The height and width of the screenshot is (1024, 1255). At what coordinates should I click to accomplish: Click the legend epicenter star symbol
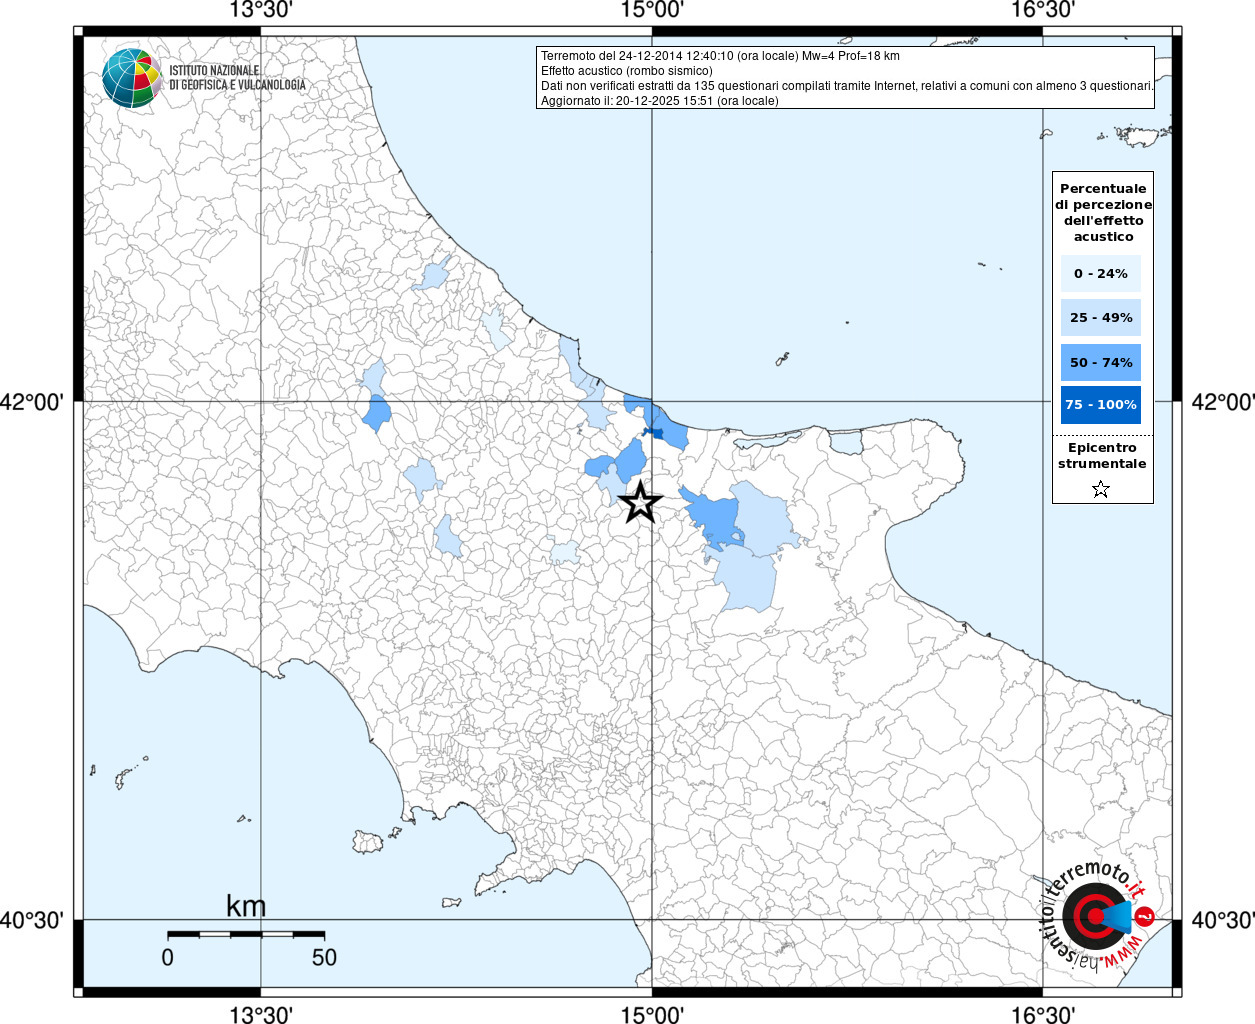pyautogui.click(x=1101, y=489)
